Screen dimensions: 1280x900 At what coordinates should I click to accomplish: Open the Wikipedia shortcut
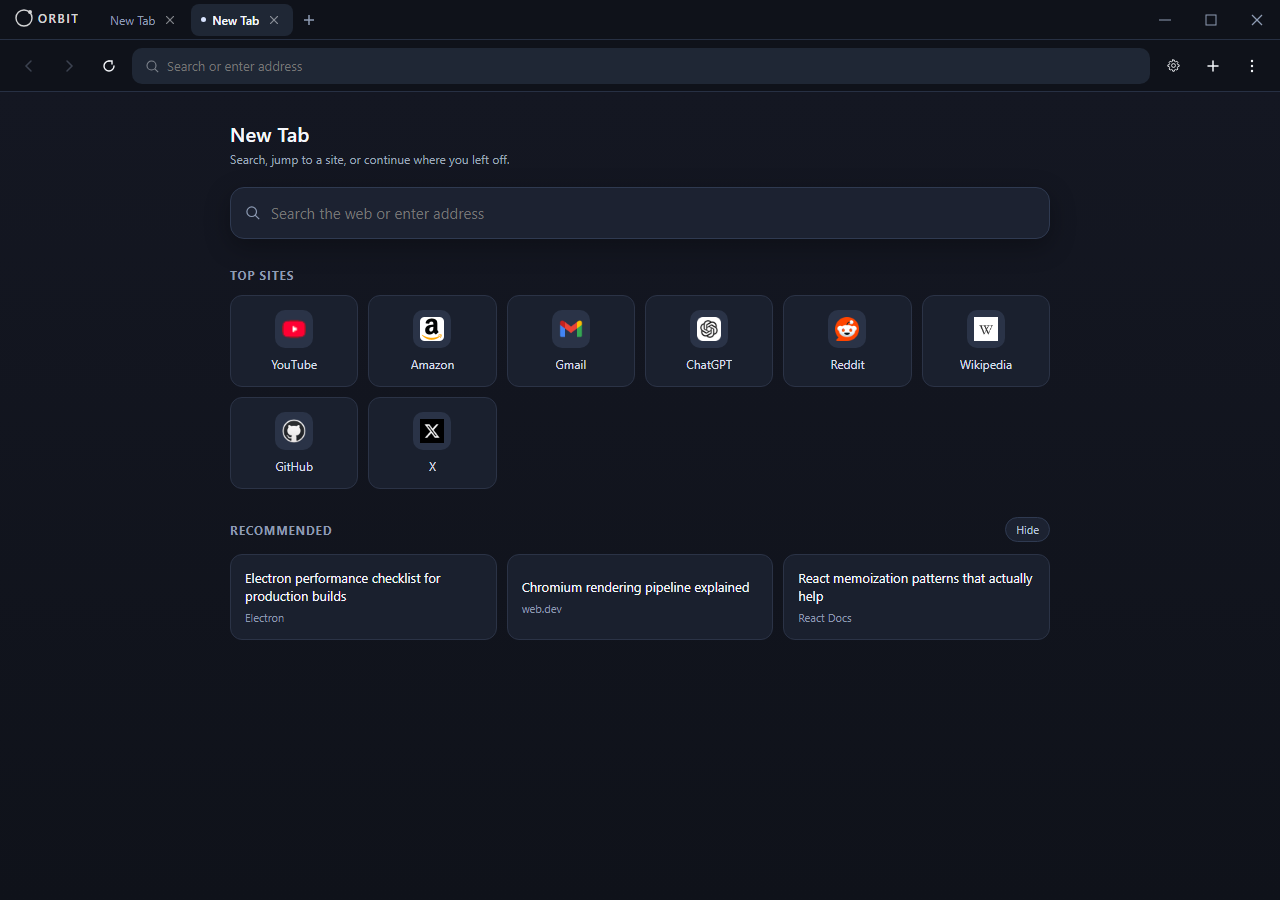tap(985, 340)
